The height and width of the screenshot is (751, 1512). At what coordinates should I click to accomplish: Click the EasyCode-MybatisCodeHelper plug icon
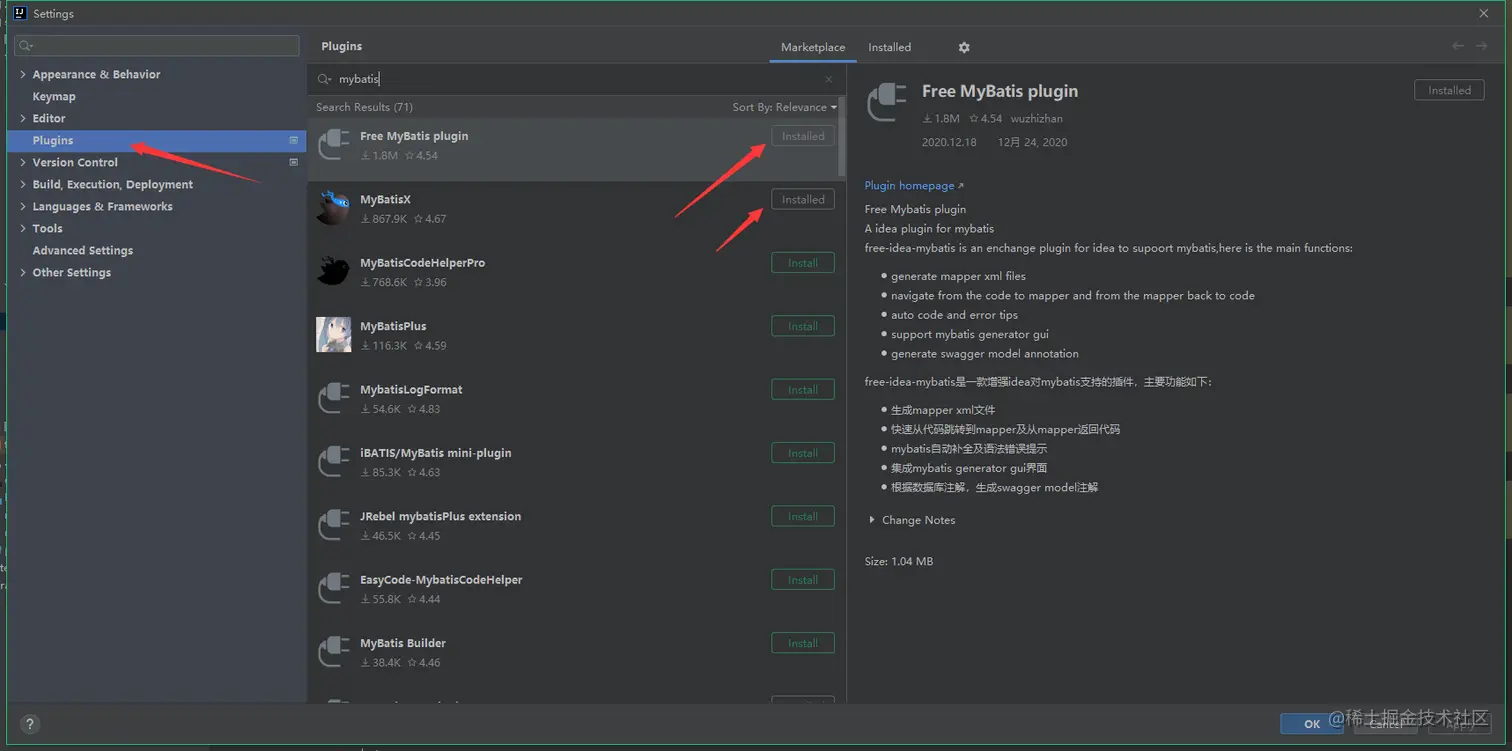coord(334,588)
